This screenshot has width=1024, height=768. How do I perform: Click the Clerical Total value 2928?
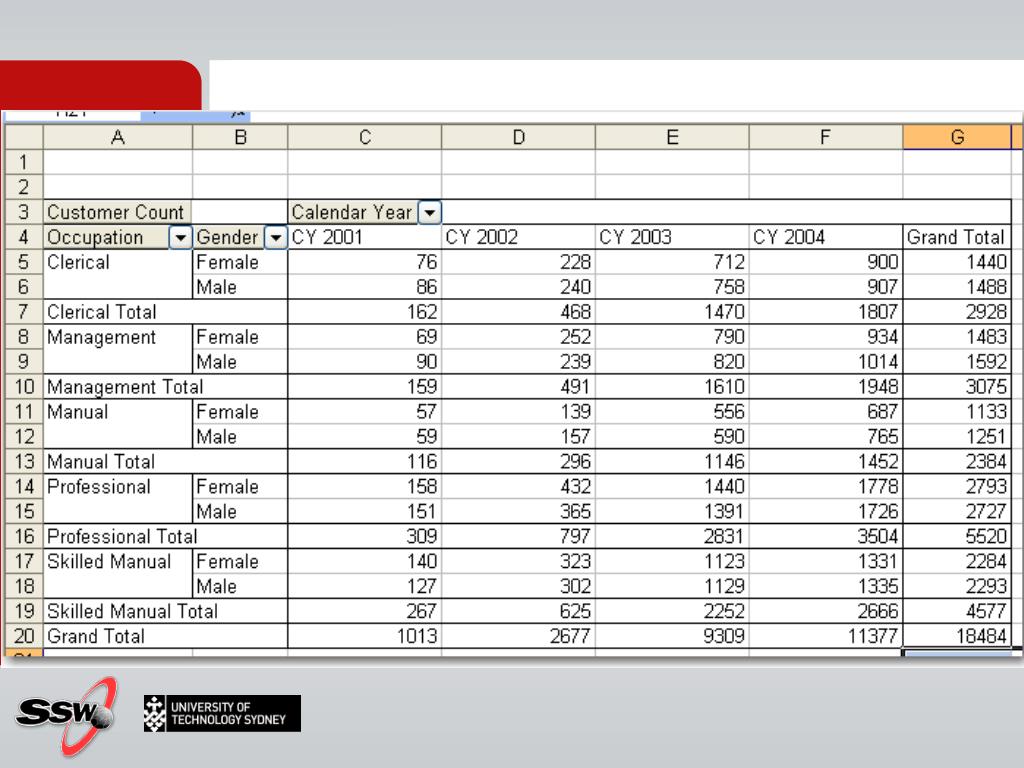pos(957,312)
